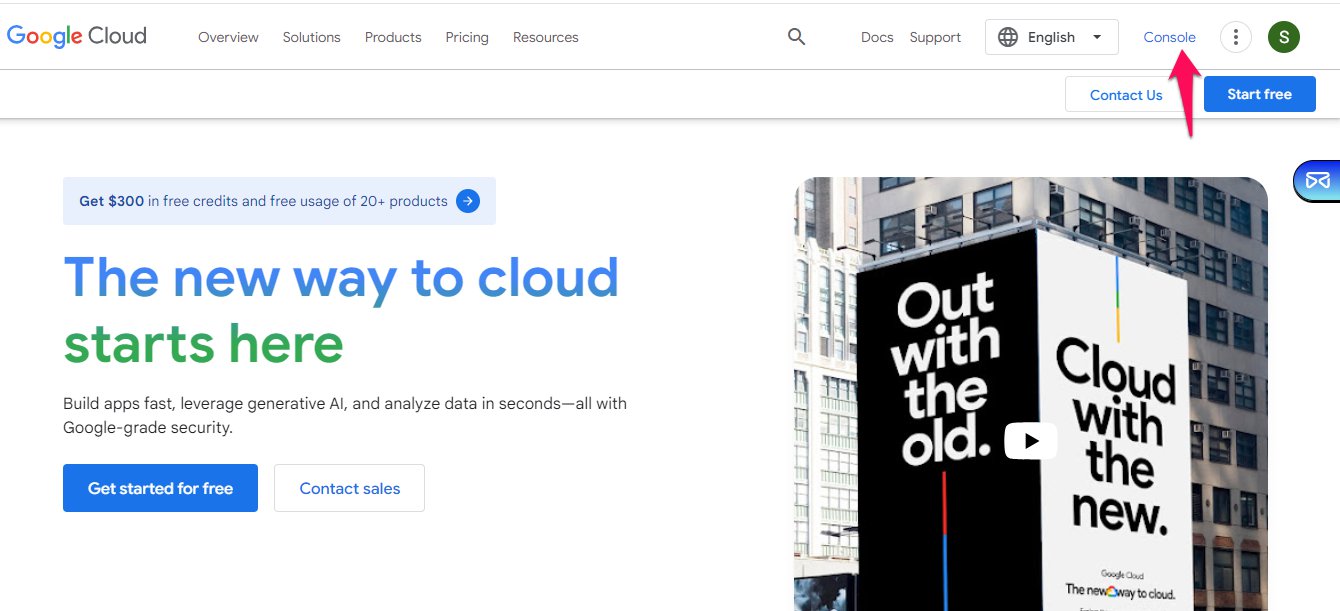1340x611 pixels.
Task: Open the three-dot options menu
Action: (1235, 36)
